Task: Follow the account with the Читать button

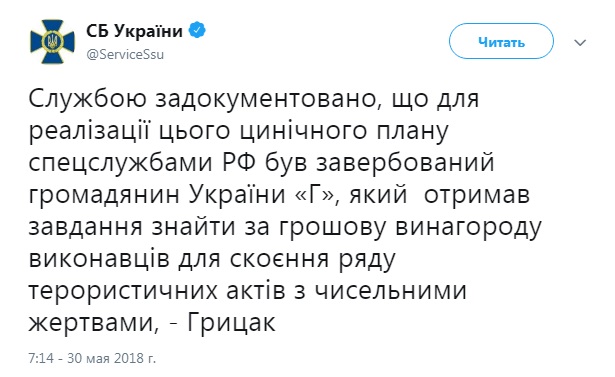Action: coord(501,41)
